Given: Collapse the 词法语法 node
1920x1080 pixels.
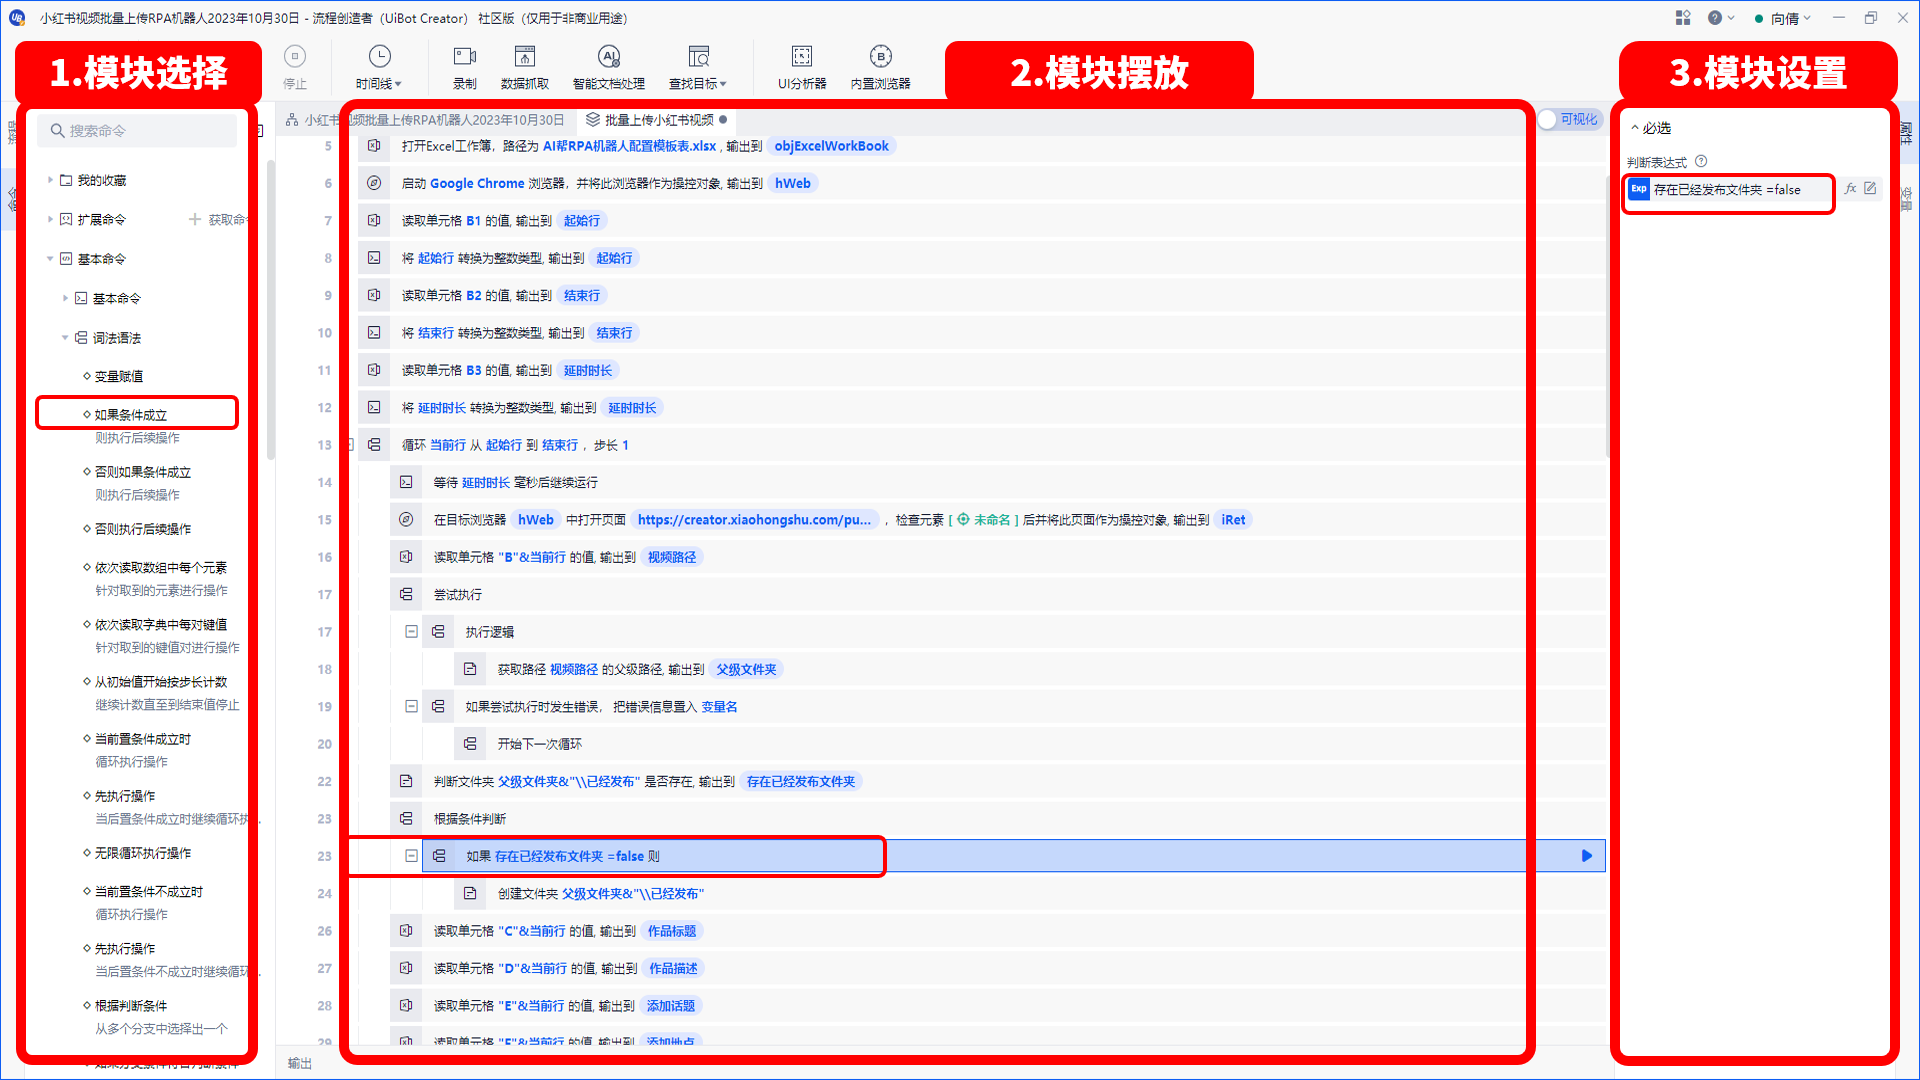Looking at the screenshot, I should pyautogui.click(x=65, y=338).
